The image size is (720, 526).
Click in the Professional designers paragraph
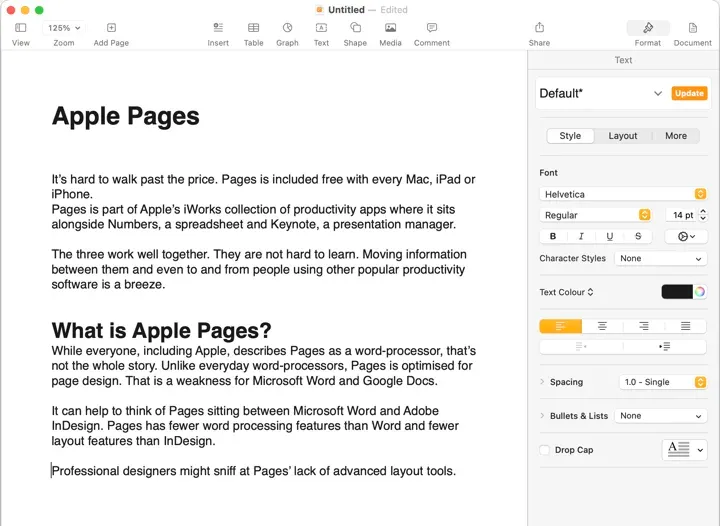(x=253, y=471)
